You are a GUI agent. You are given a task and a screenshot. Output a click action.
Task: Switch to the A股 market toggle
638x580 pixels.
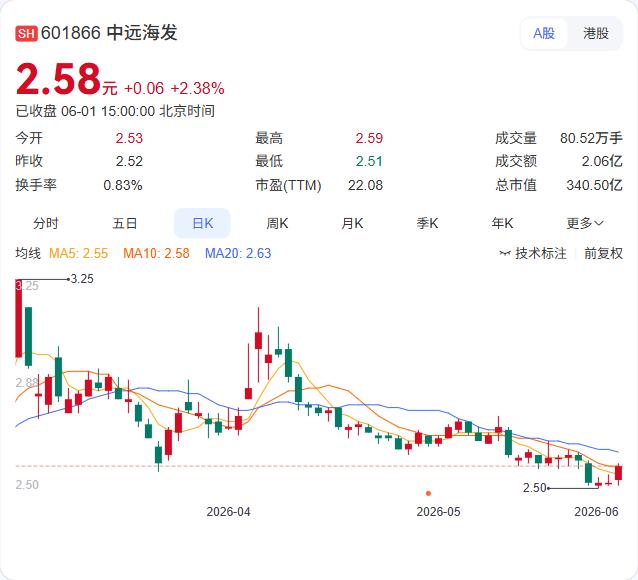pos(544,33)
